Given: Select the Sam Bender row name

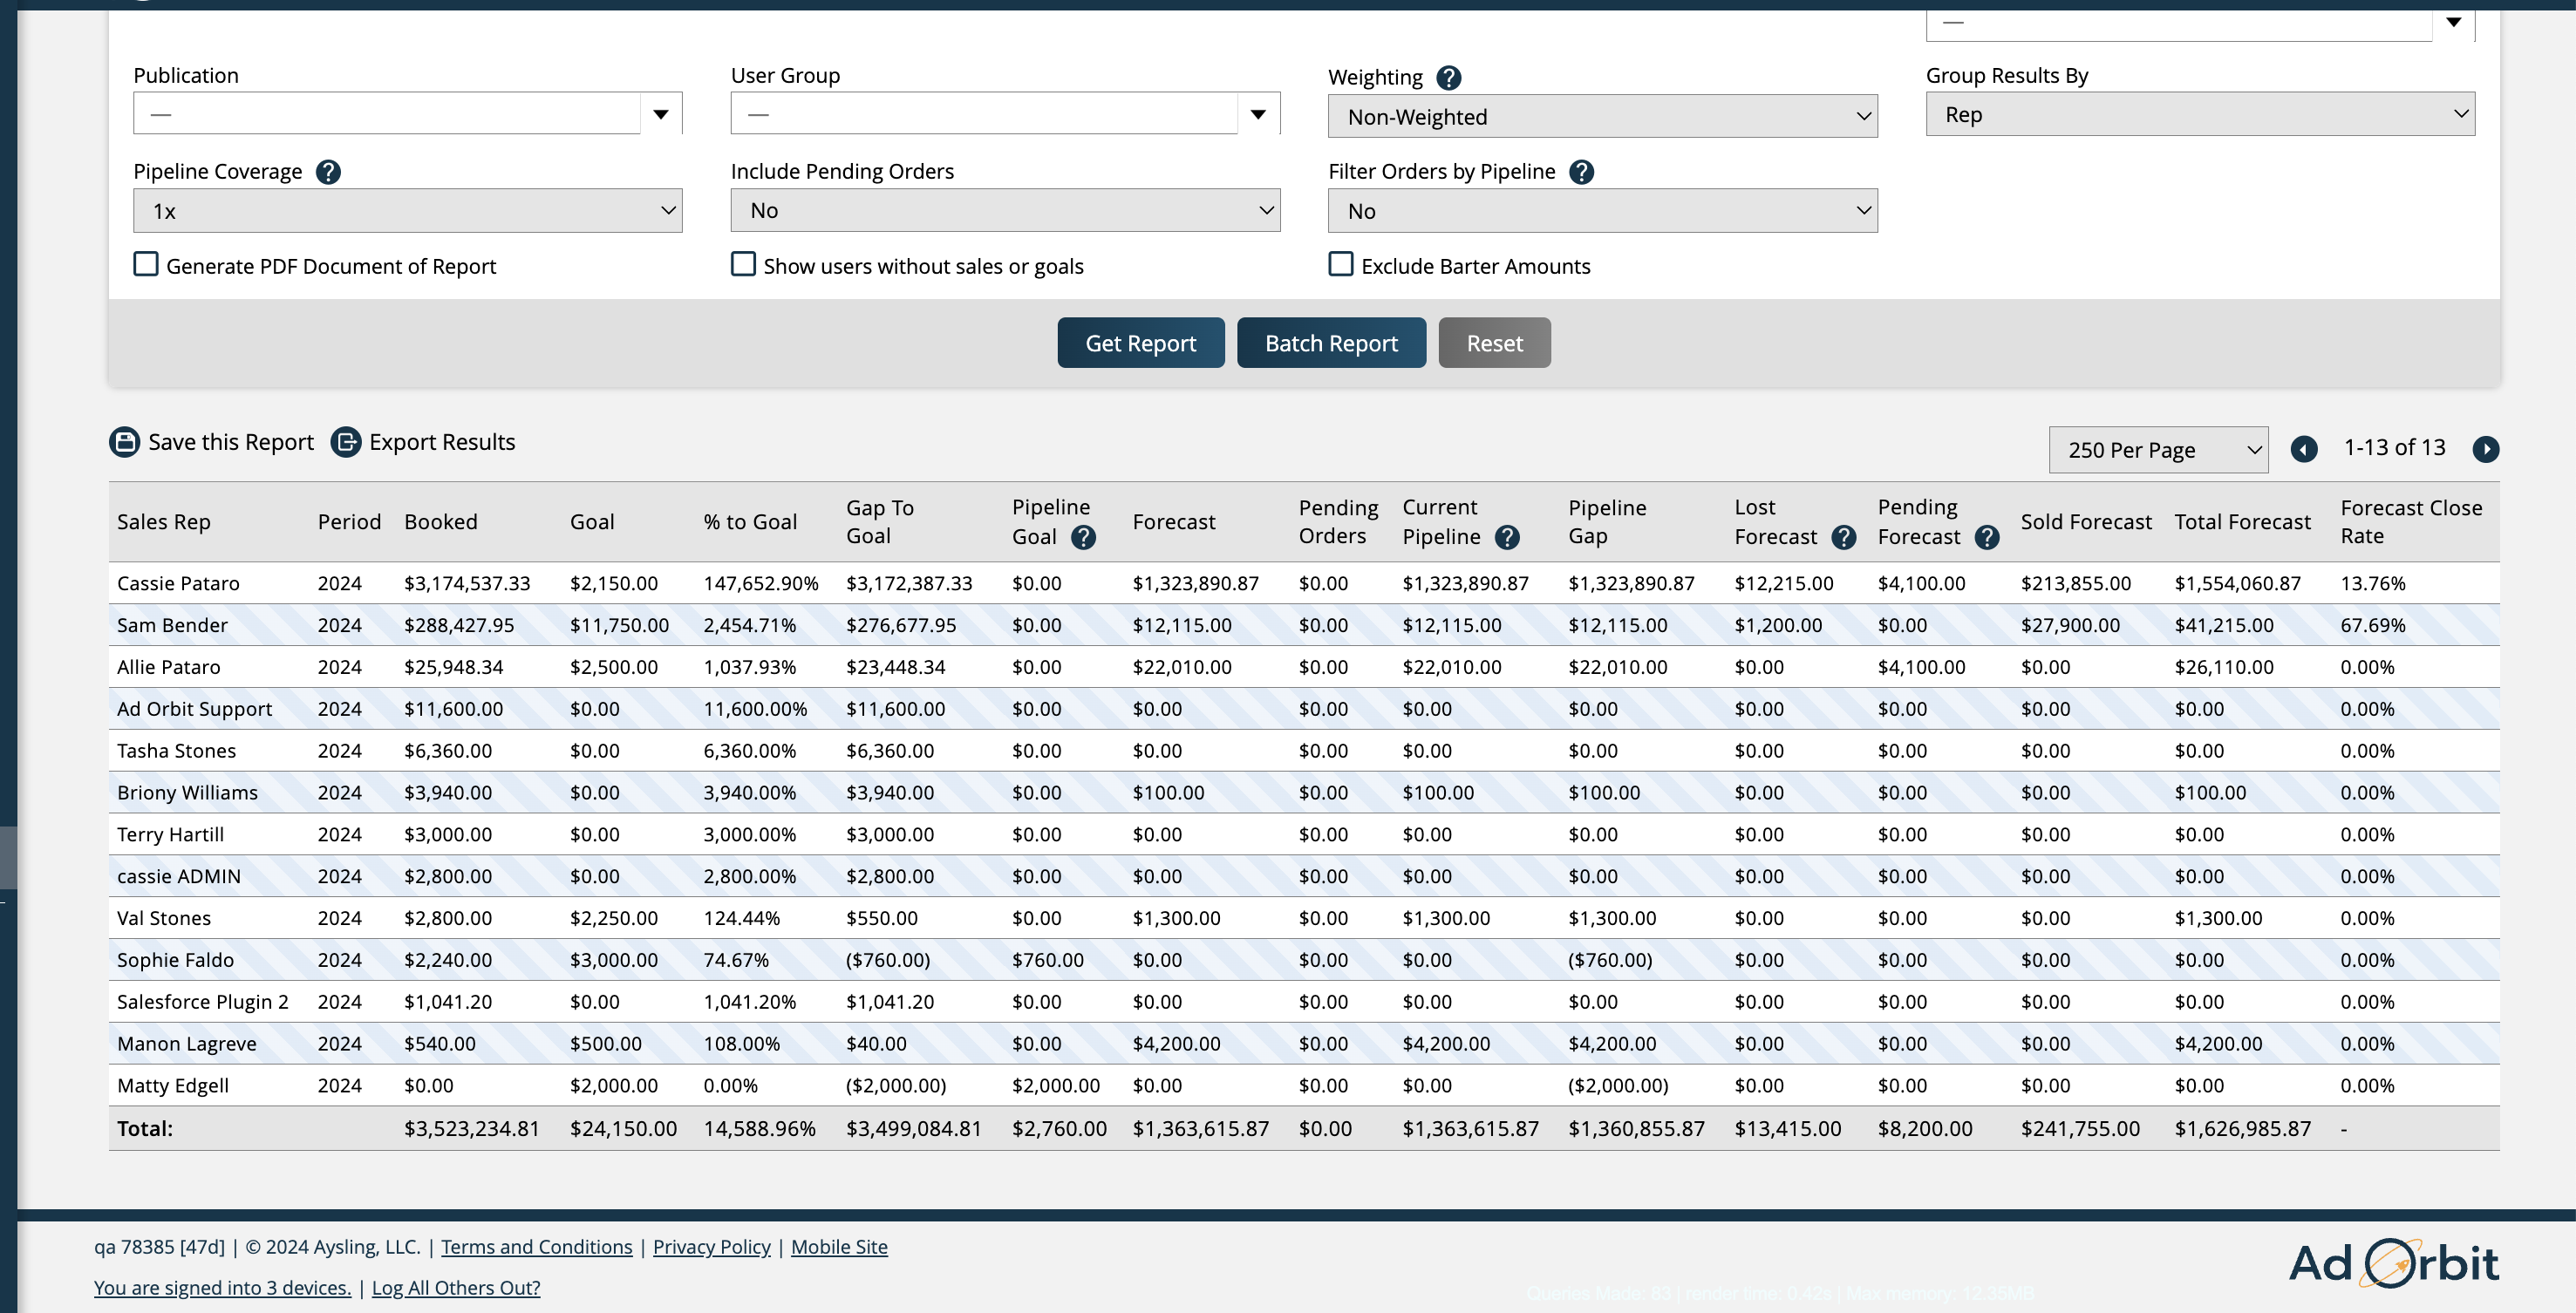Looking at the screenshot, I should (x=172, y=625).
